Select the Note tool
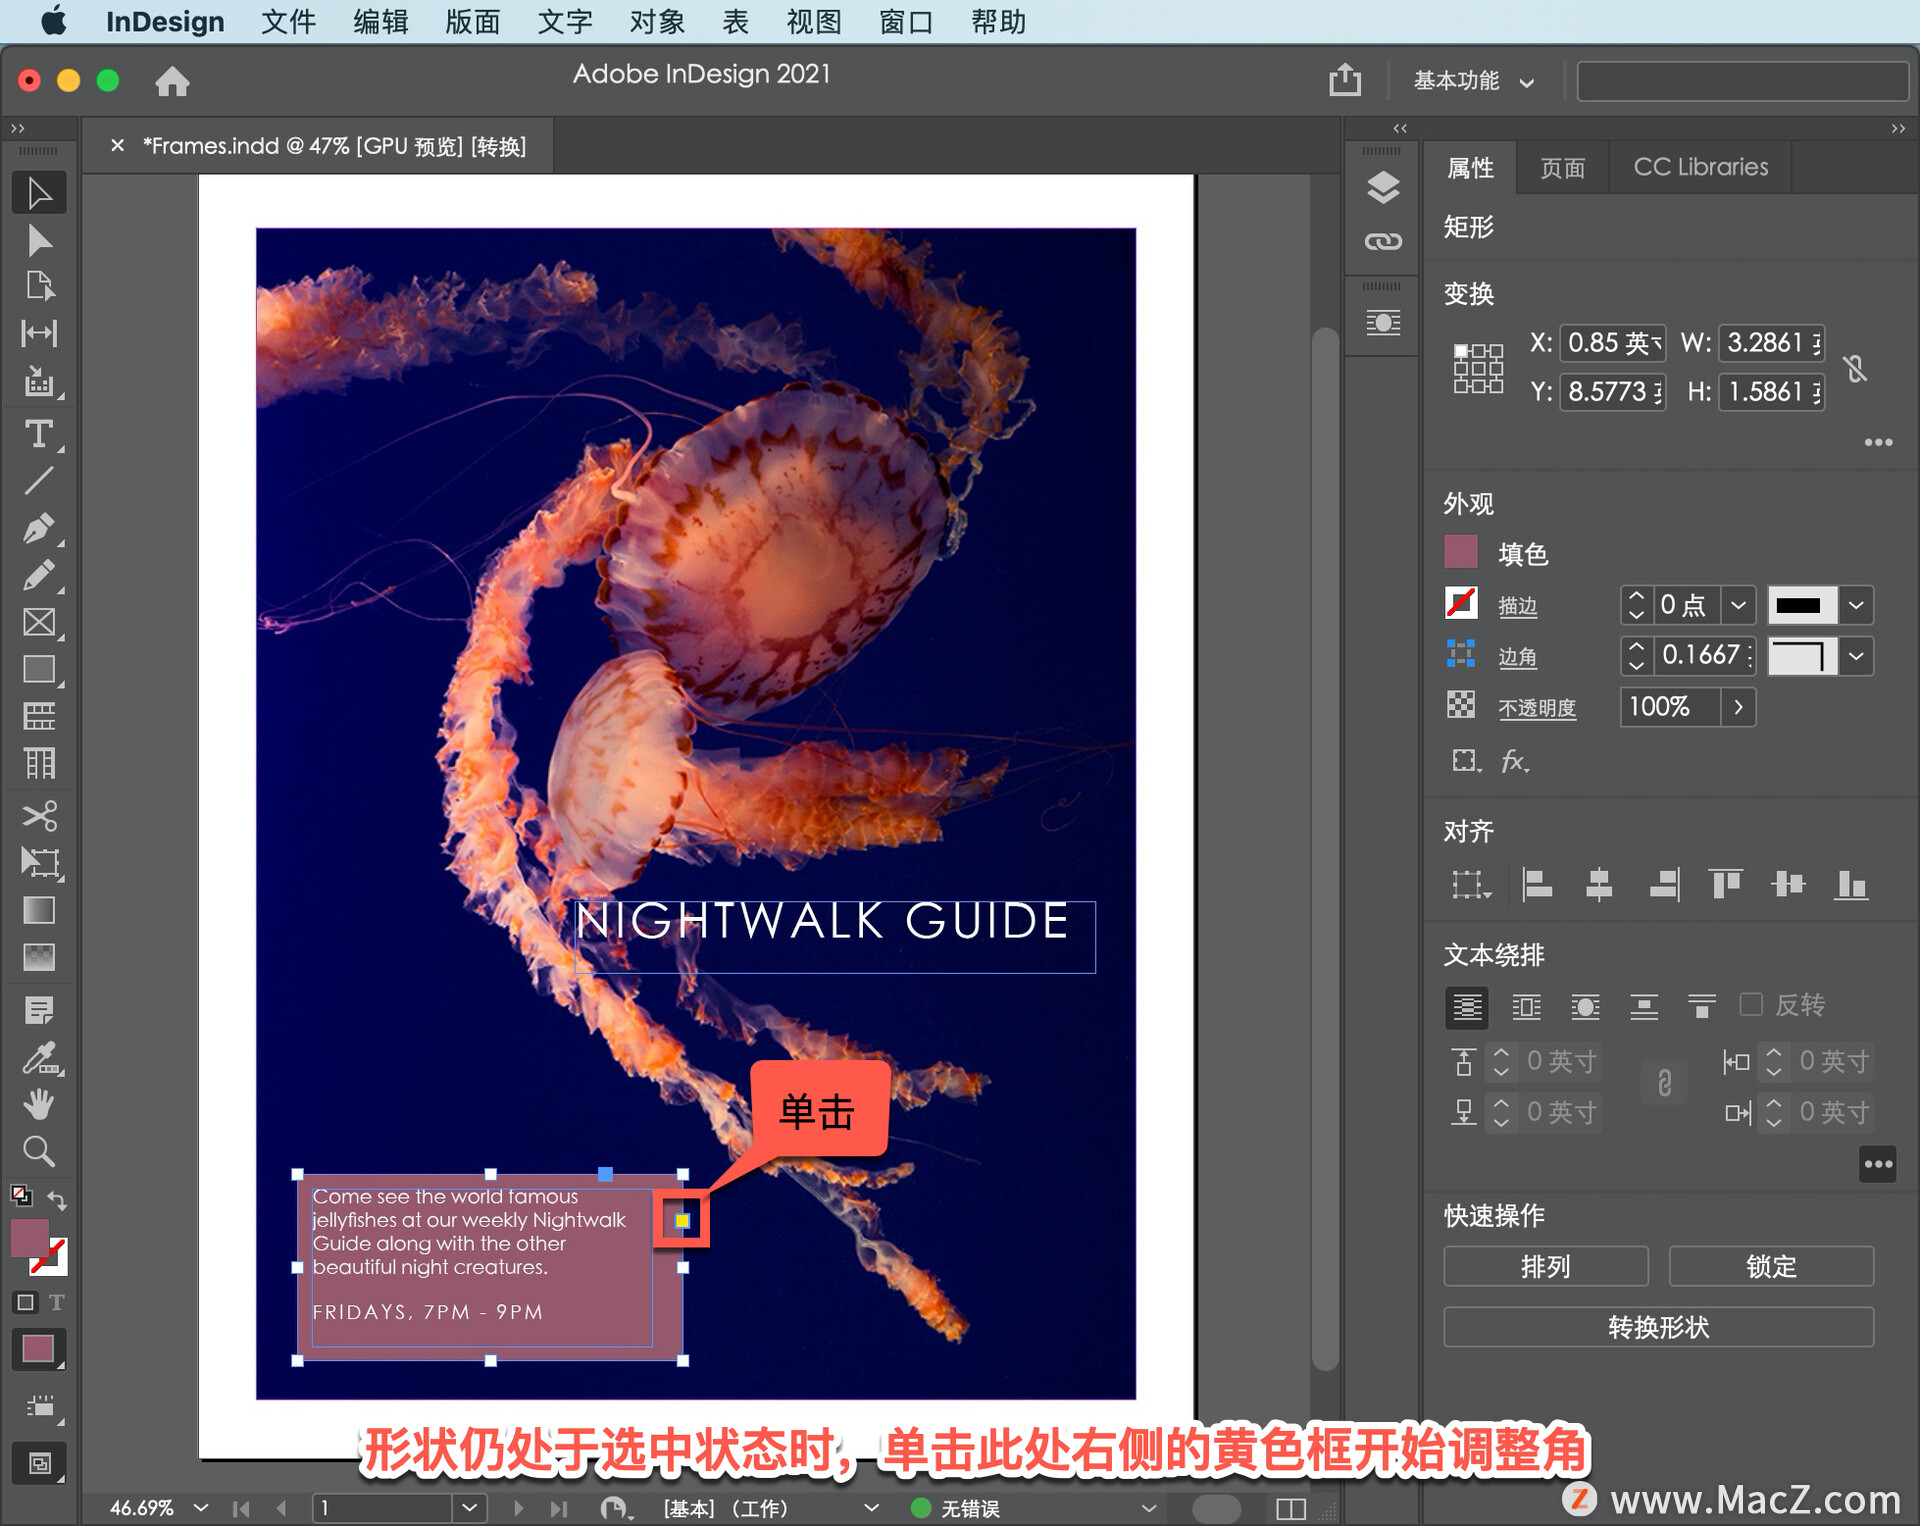This screenshot has height=1526, width=1920. 39,1010
